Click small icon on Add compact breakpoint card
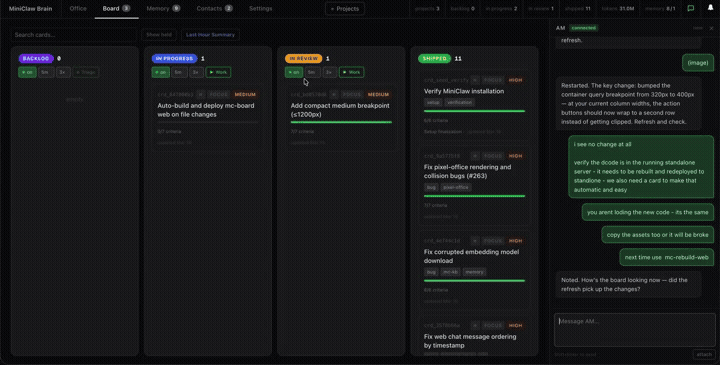Viewport: 720px width, 365px height. point(334,95)
